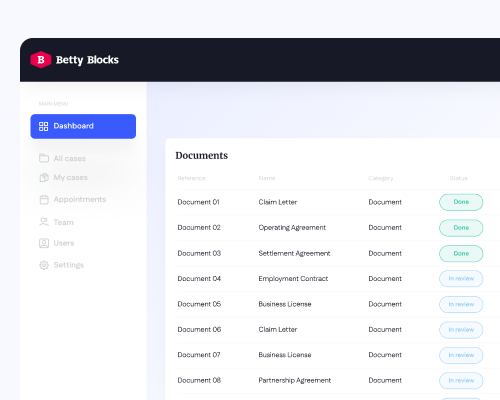Click the MAIN MENU label
500x400 pixels.
[53, 104]
